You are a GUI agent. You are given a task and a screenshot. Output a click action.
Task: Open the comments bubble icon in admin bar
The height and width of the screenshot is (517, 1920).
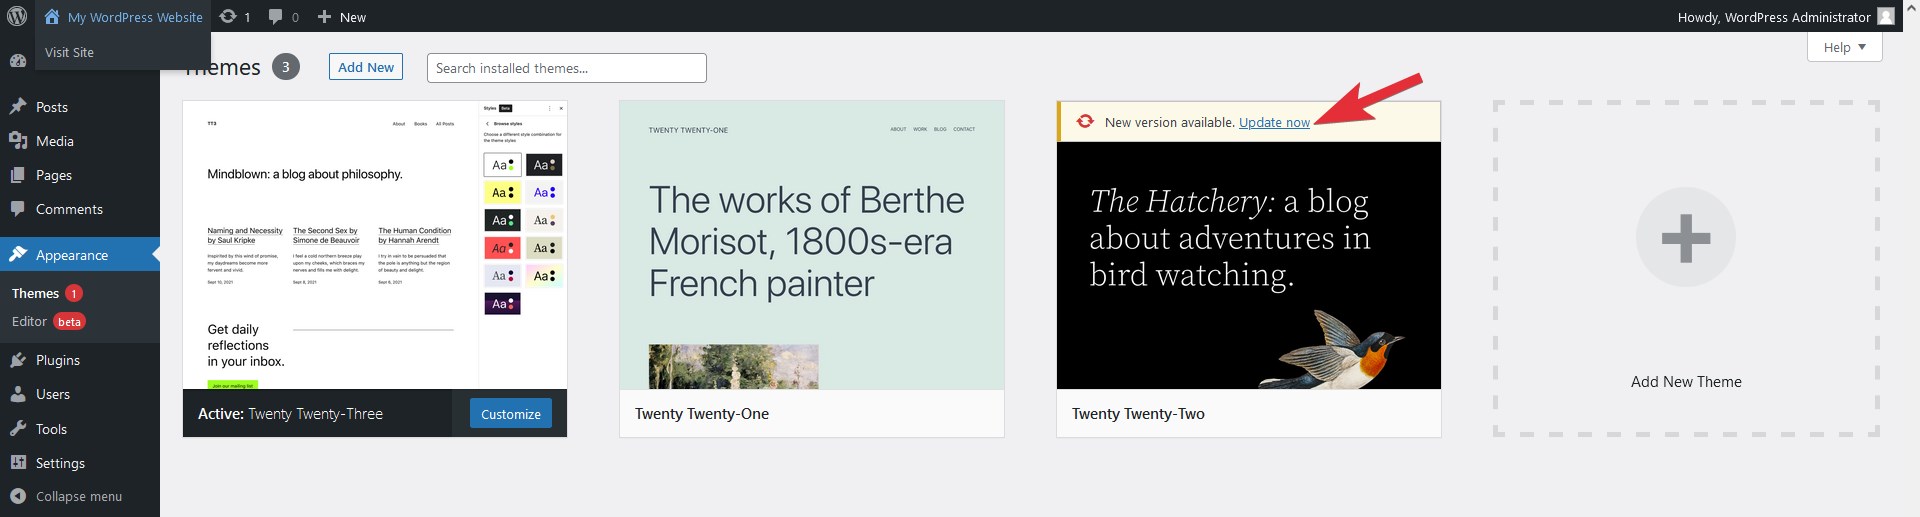[x=276, y=17]
